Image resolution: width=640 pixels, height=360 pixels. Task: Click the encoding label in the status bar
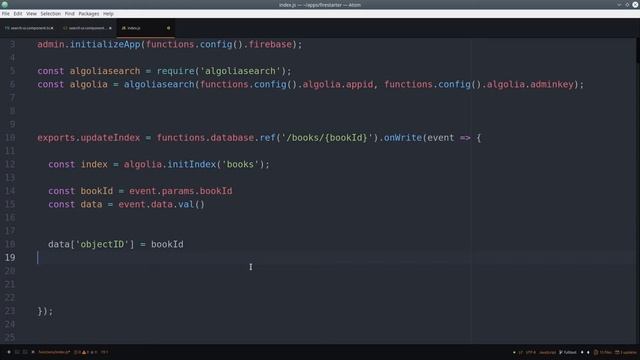tap(530, 352)
